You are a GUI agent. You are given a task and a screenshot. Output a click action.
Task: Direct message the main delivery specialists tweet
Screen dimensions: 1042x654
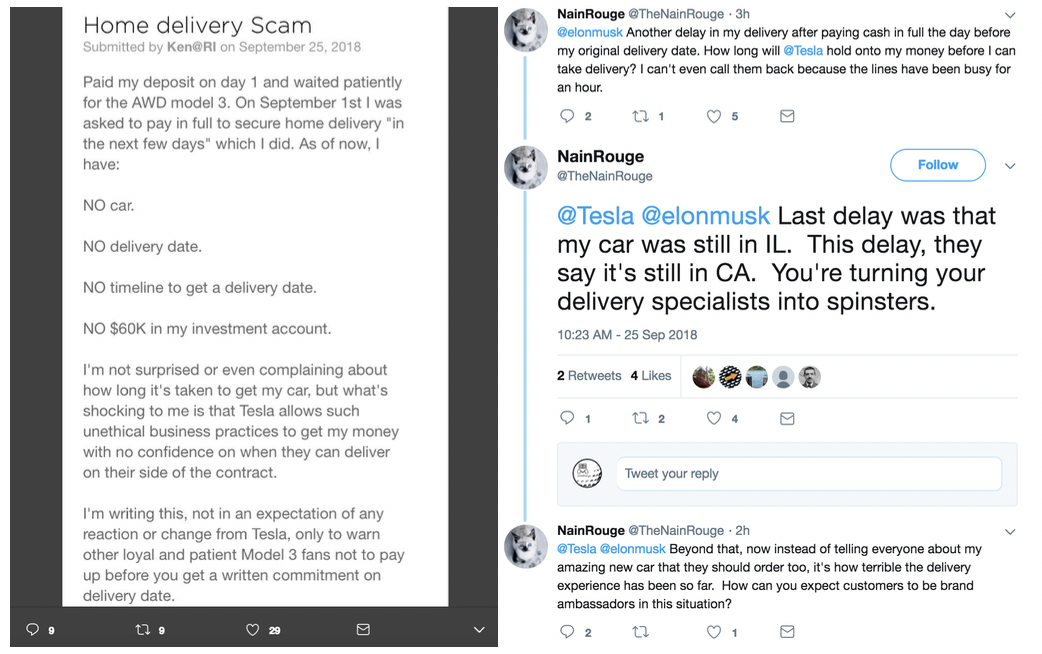coord(787,418)
